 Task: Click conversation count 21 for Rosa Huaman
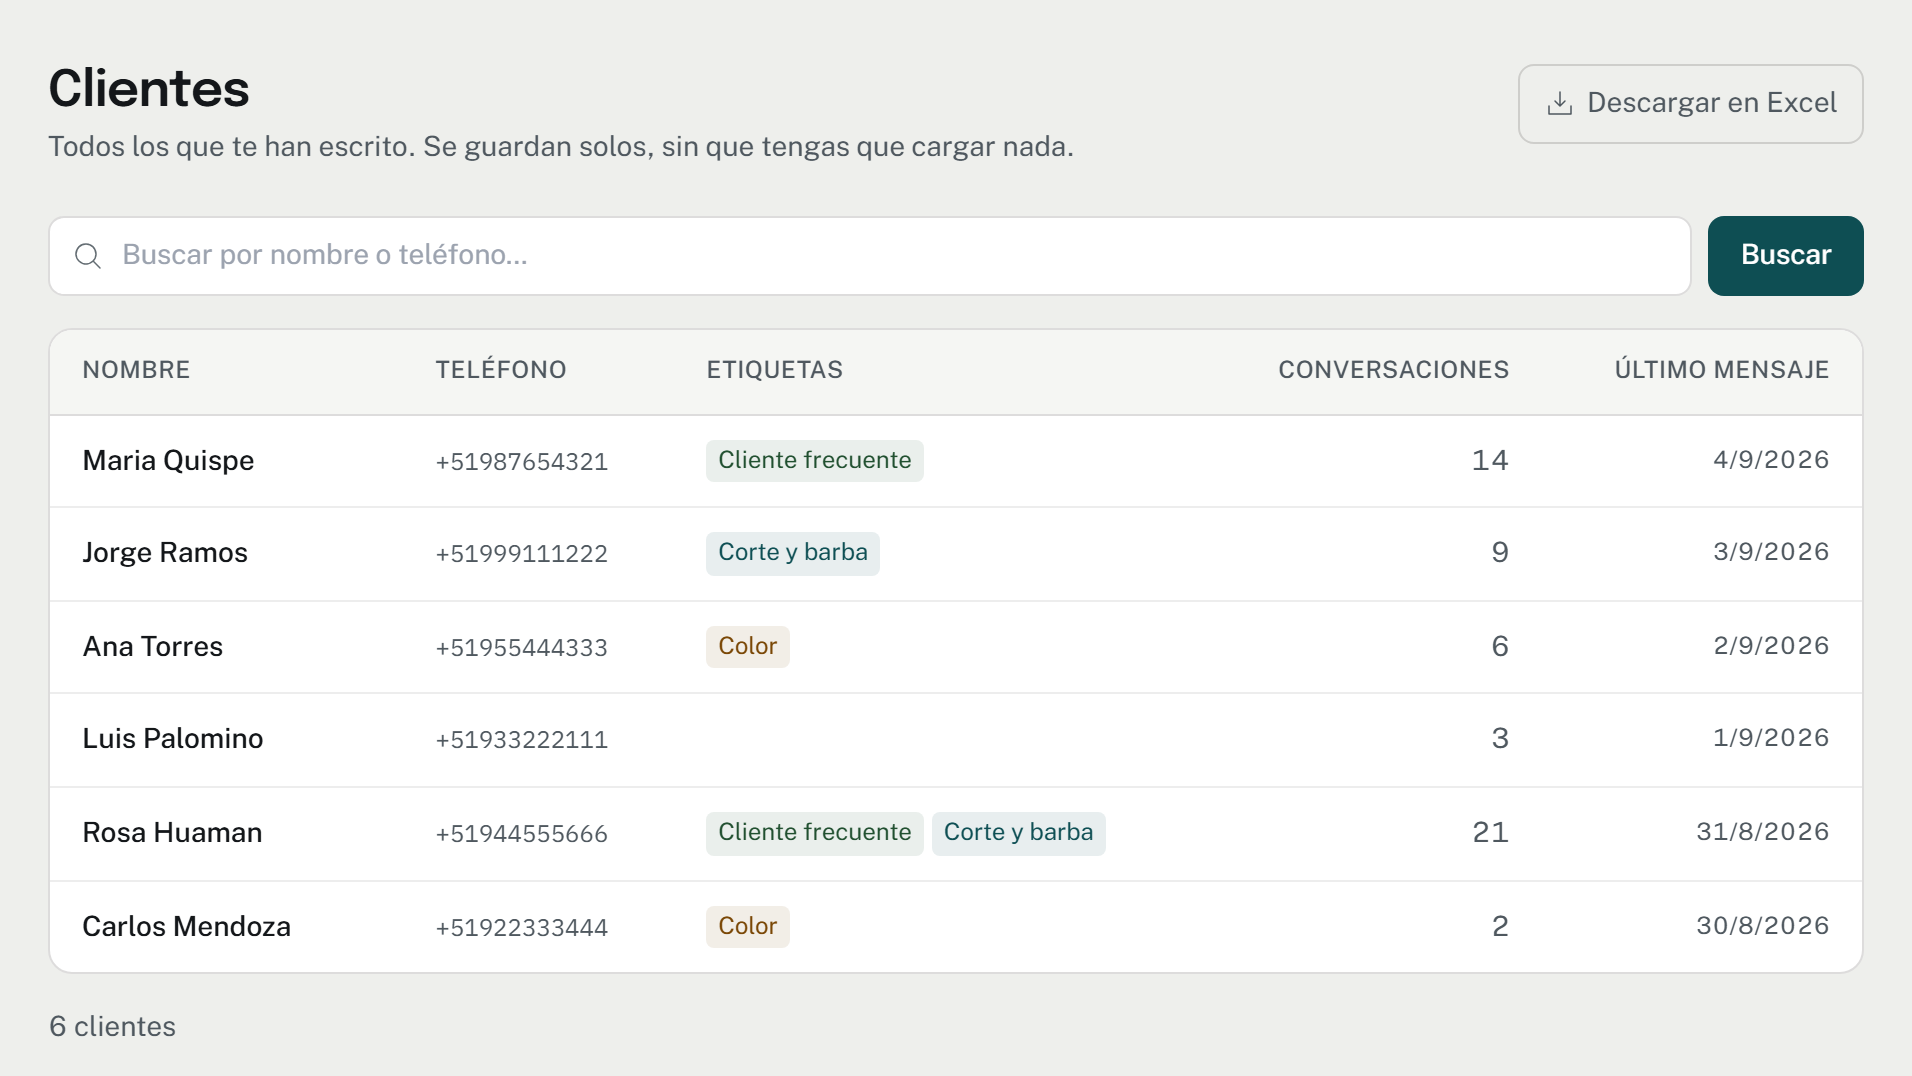tap(1490, 833)
